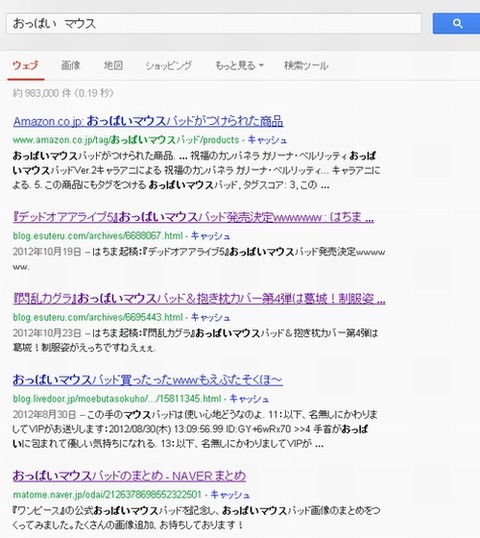The height and width of the screenshot is (538, 480).
Task: Click the search query input field
Action: tap(214, 23)
